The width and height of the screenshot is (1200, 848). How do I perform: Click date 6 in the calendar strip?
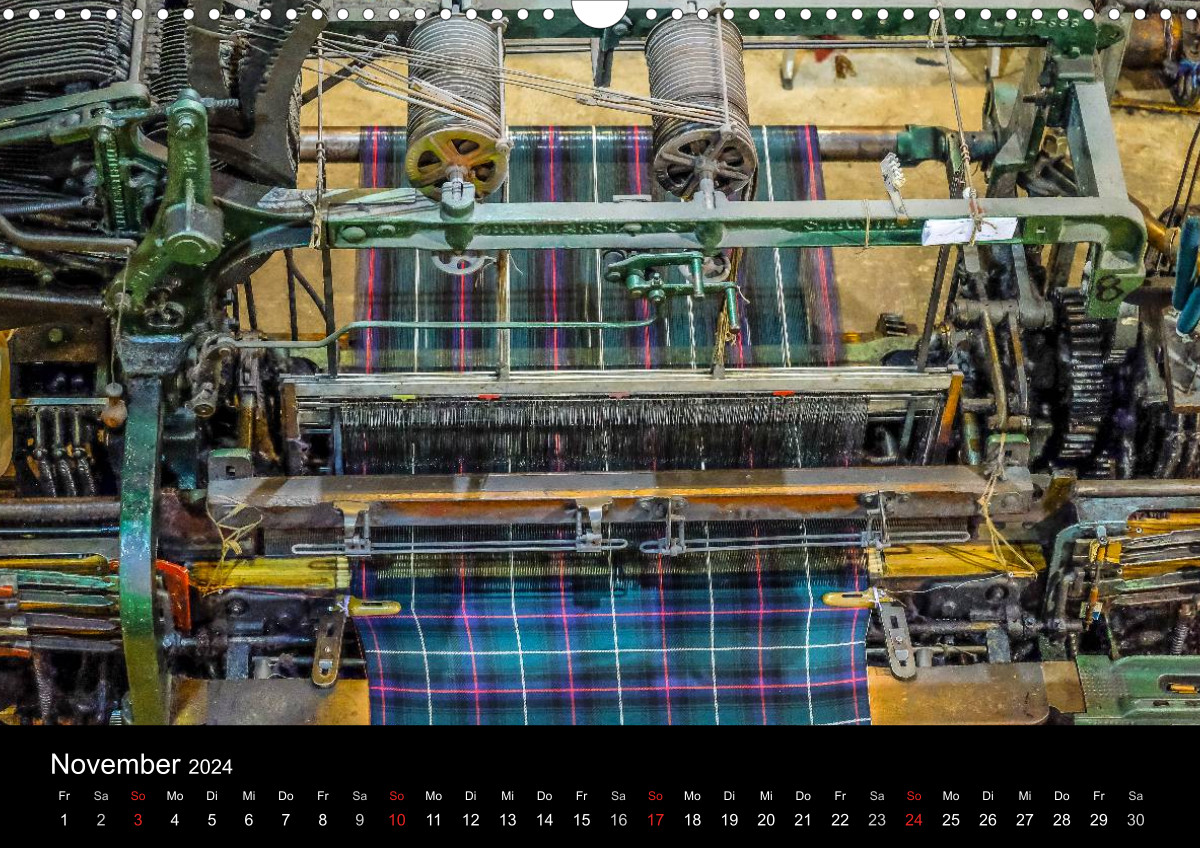point(249,820)
